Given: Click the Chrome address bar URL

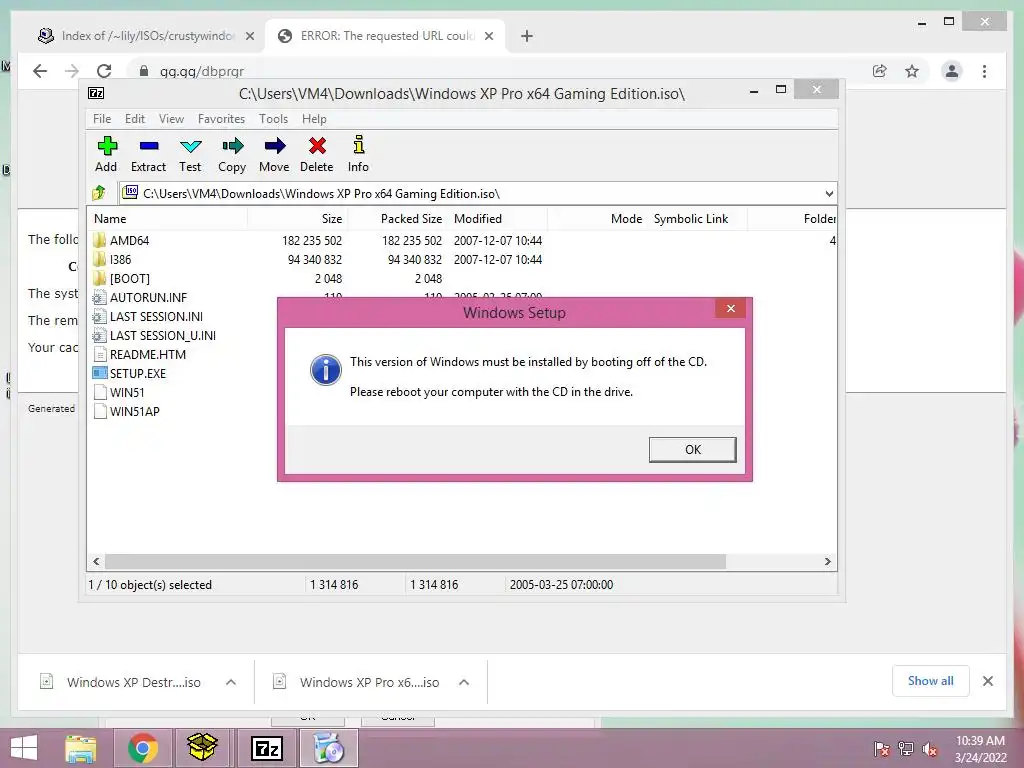Looking at the screenshot, I should pos(202,71).
